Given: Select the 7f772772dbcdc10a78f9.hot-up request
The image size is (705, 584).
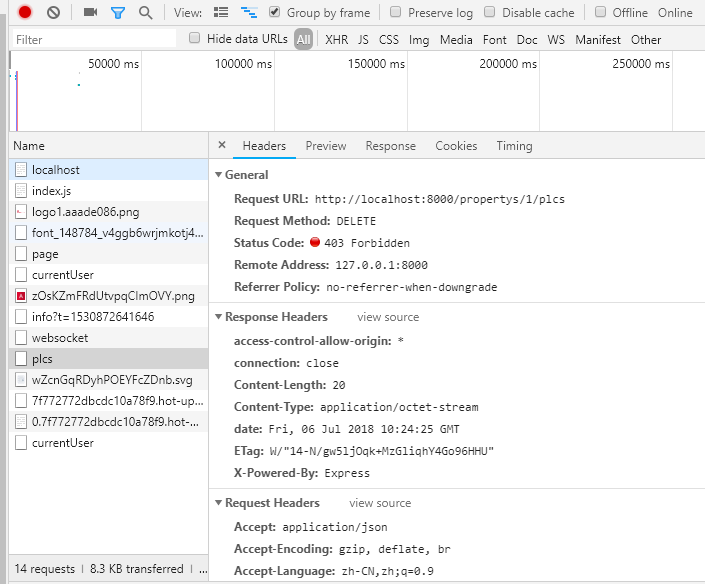Looking at the screenshot, I should (x=108, y=401).
